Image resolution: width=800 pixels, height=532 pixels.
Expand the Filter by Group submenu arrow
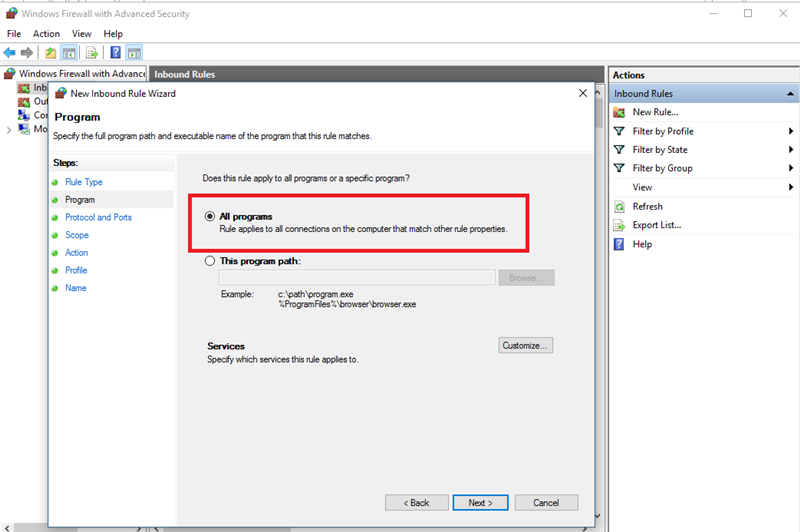coord(791,168)
